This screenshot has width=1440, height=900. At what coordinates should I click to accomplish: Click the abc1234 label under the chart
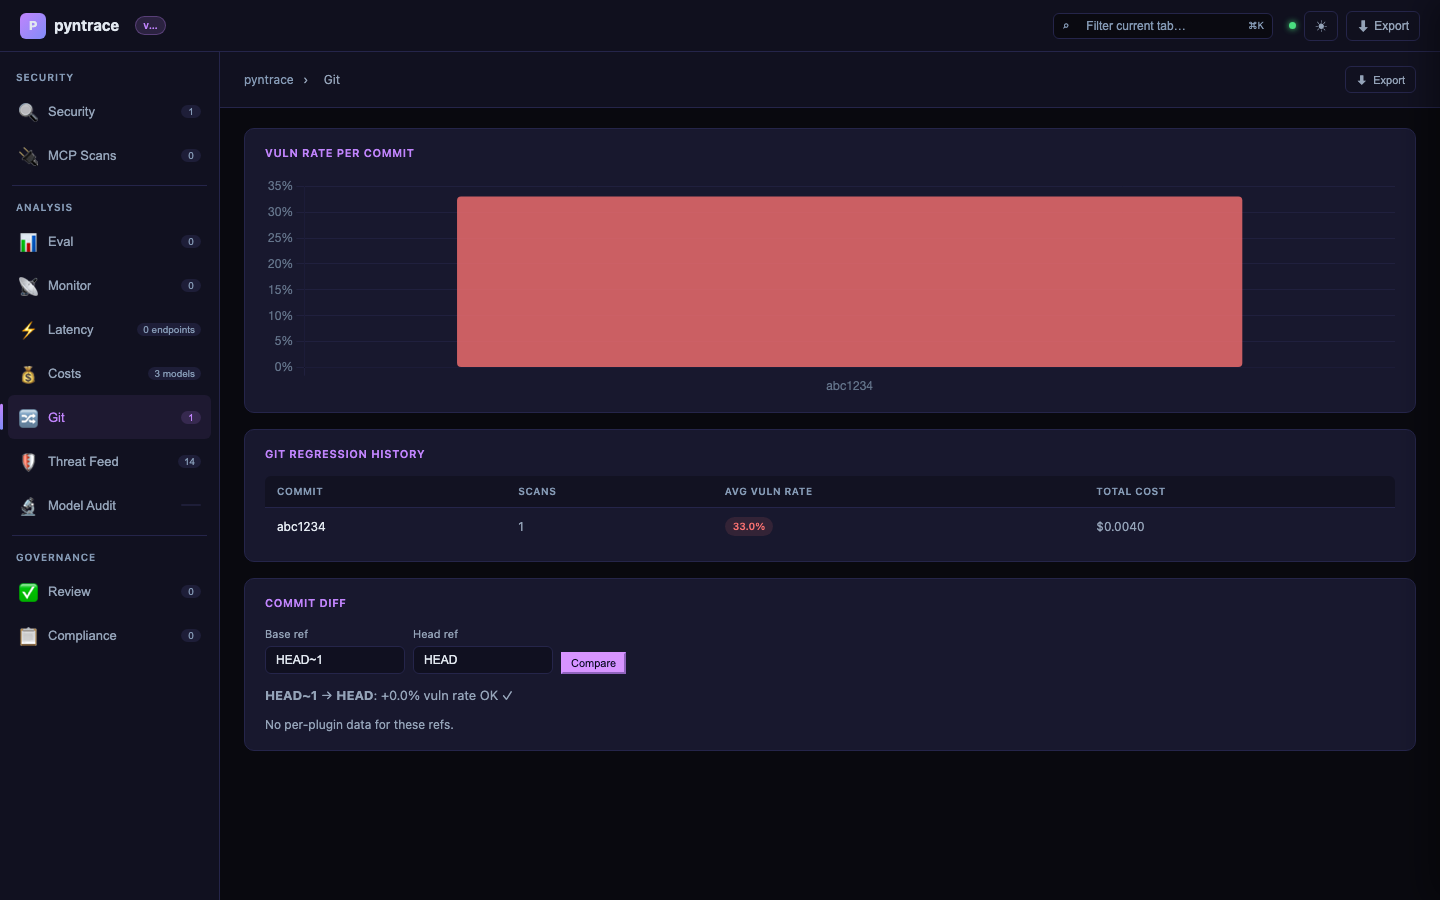pyautogui.click(x=849, y=386)
